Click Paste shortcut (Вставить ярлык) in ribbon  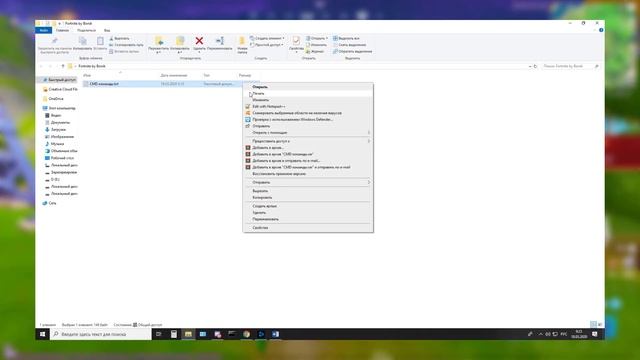tap(124, 51)
